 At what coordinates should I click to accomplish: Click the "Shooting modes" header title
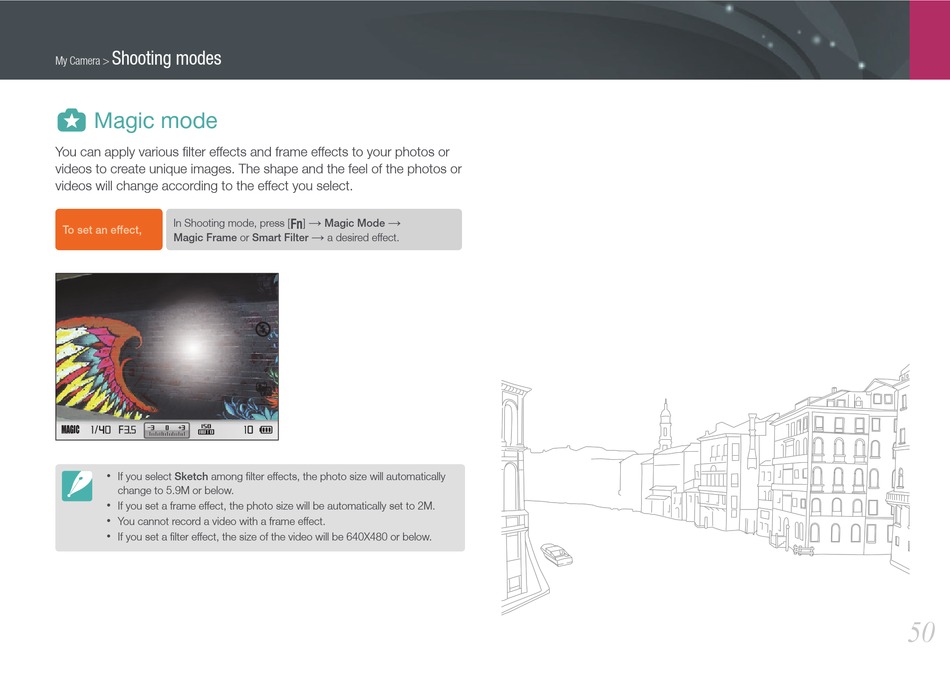[x=167, y=59]
